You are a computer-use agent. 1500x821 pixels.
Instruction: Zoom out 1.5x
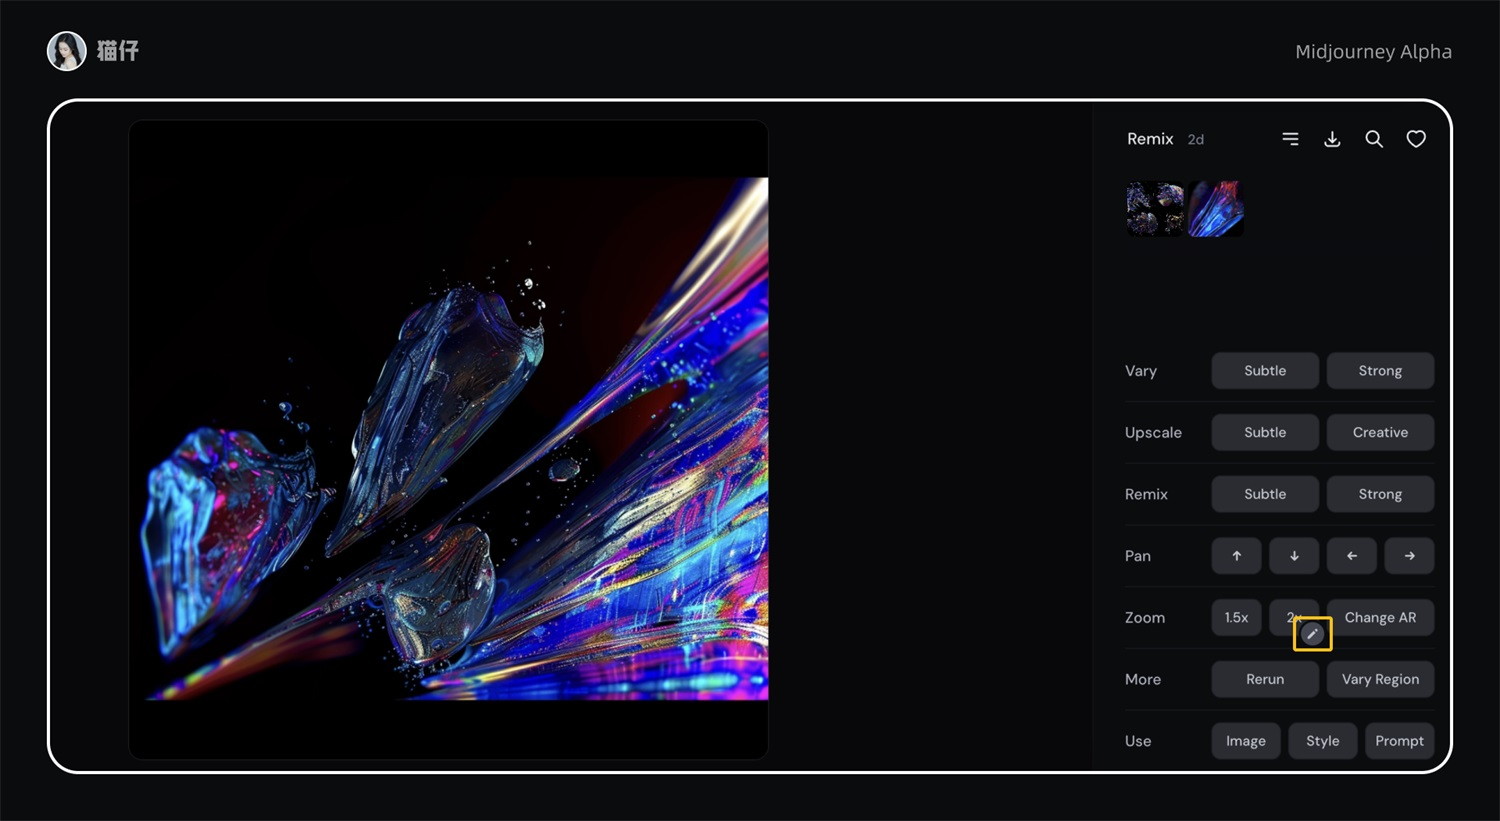click(x=1236, y=618)
